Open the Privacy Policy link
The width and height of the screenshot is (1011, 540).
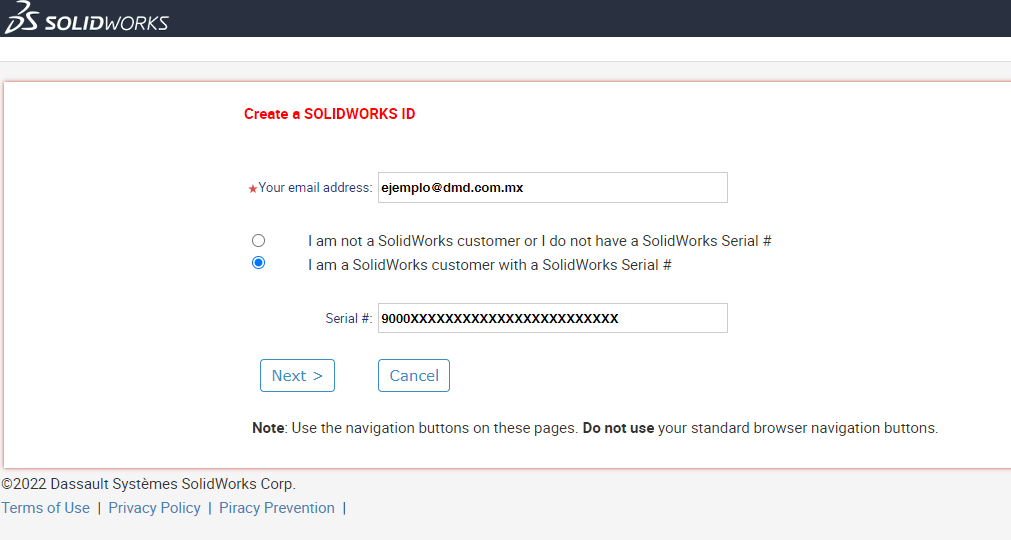click(x=154, y=508)
